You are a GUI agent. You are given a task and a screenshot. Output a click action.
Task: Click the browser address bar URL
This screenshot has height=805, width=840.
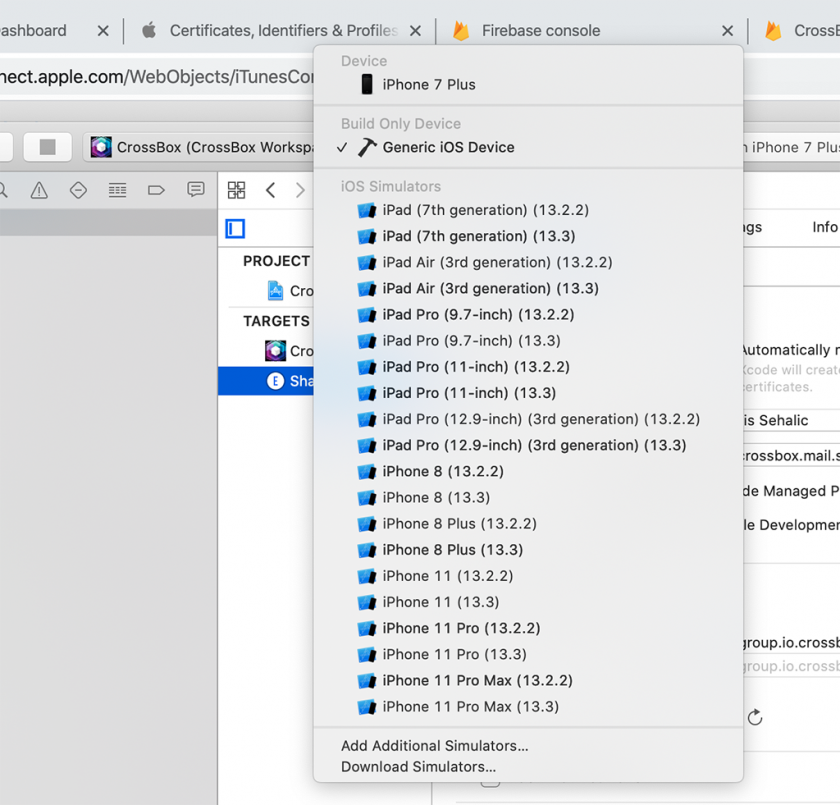tap(156, 77)
